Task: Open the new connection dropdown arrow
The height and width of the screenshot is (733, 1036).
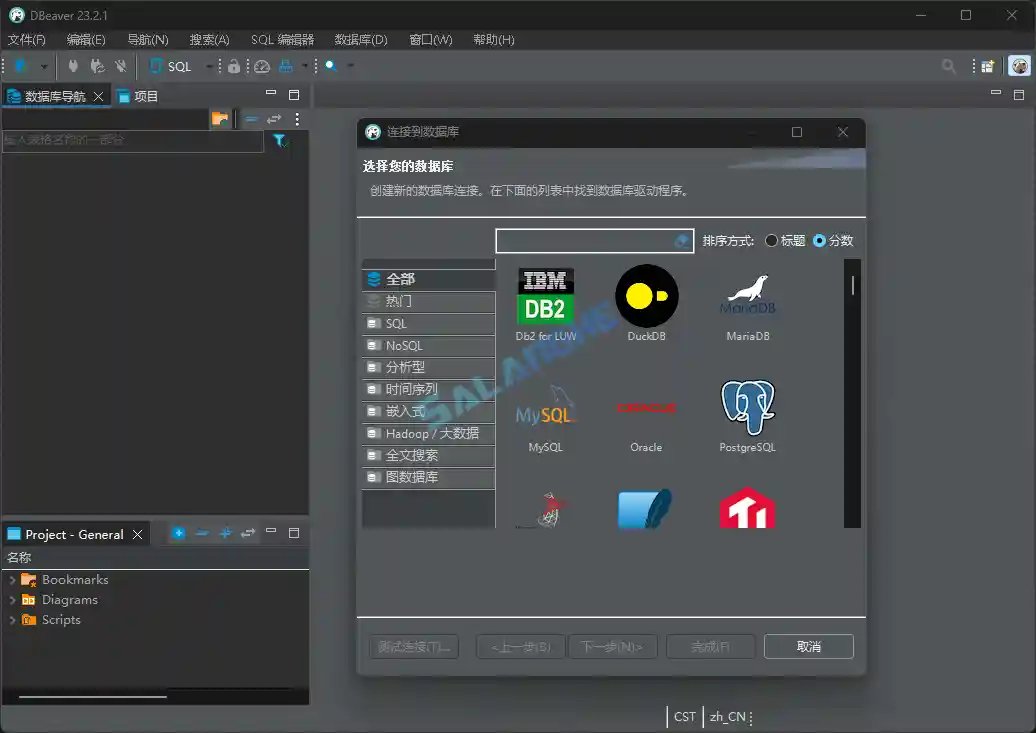Action: click(43, 66)
